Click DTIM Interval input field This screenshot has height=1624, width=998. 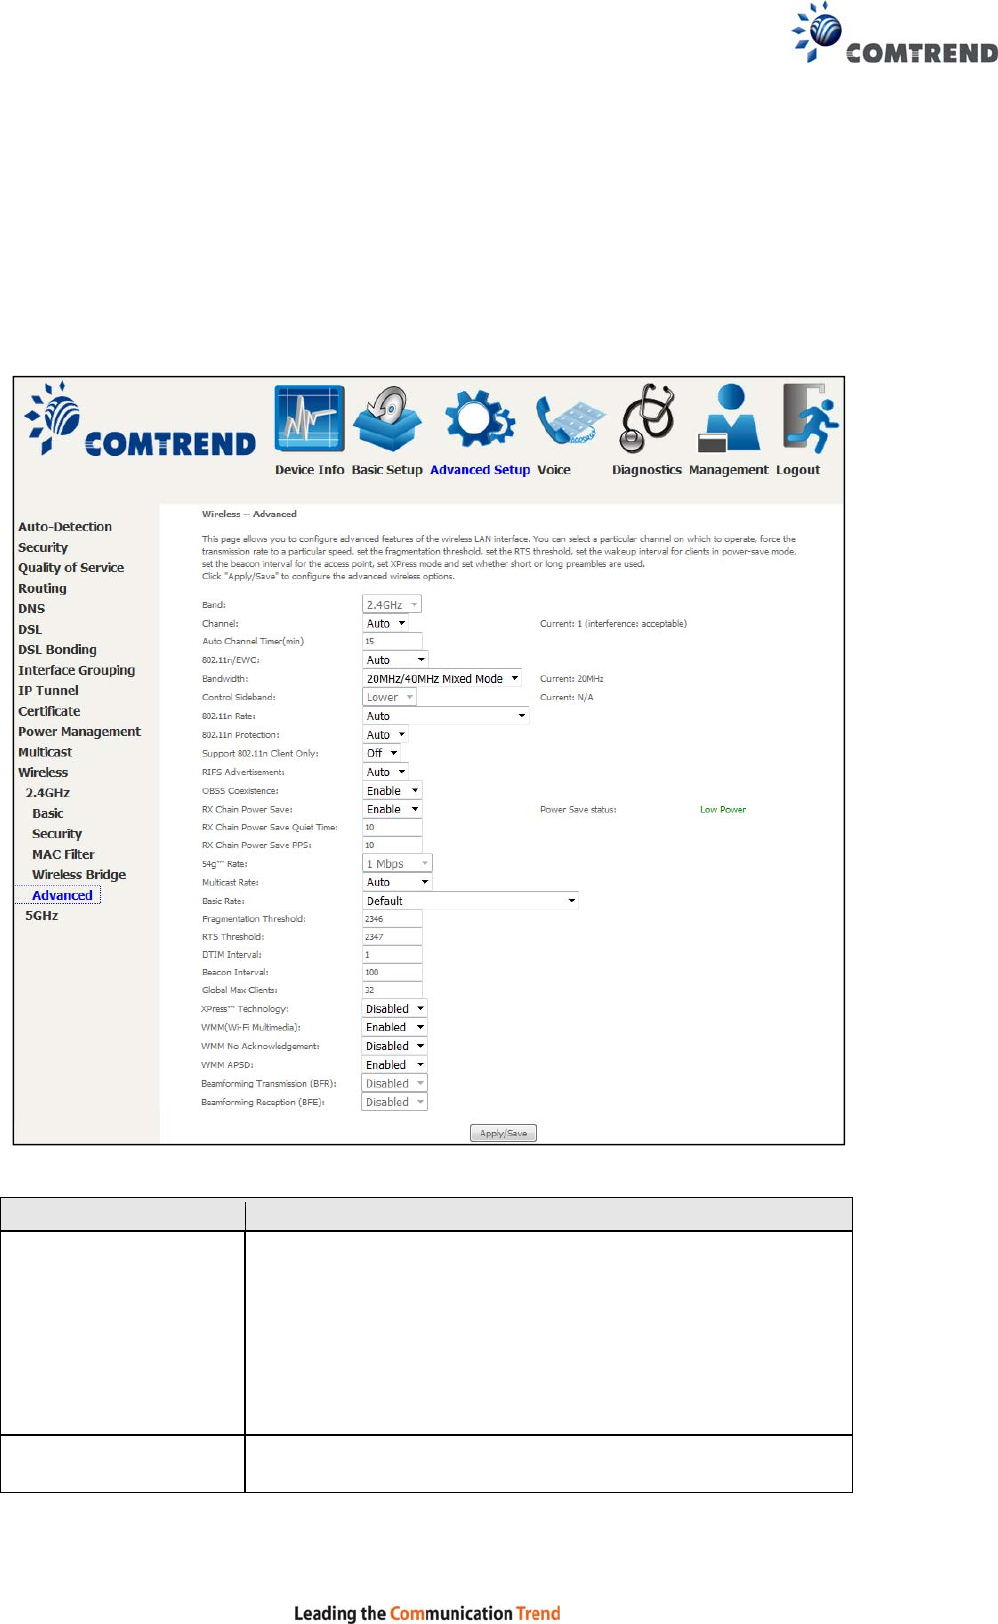(x=392, y=955)
